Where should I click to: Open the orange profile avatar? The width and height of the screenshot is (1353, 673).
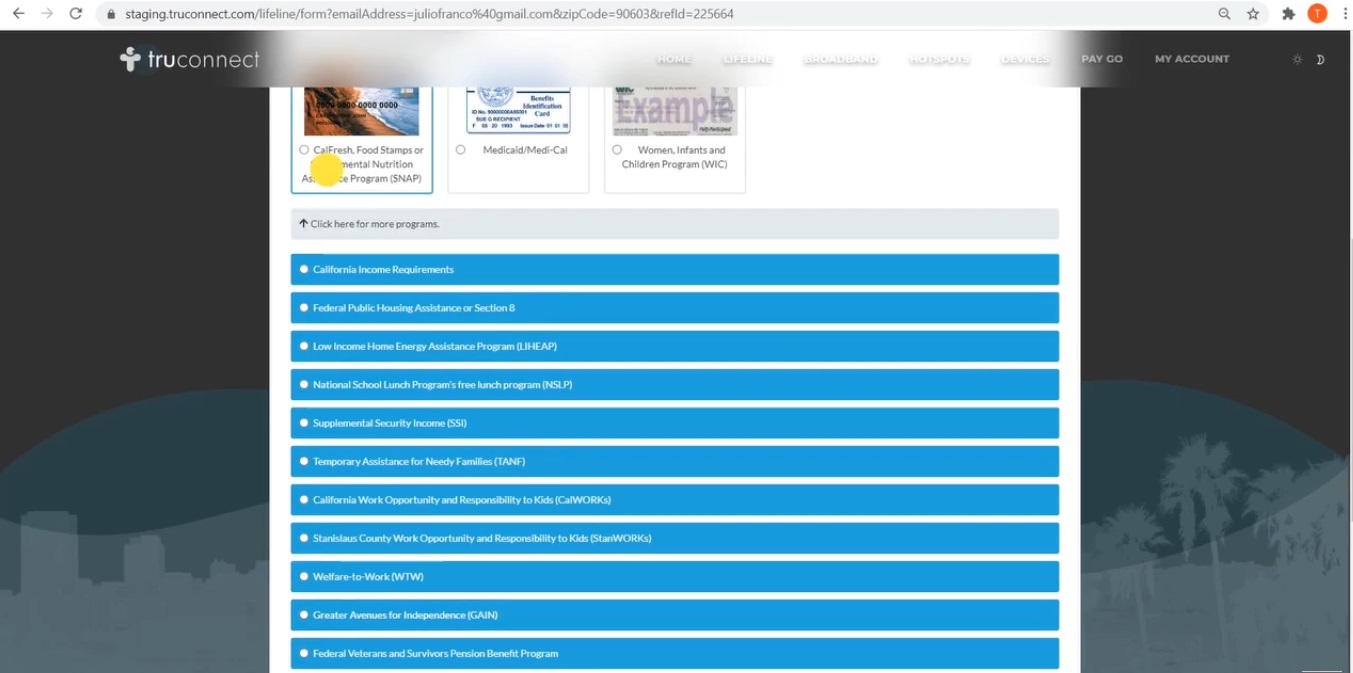pos(1317,14)
